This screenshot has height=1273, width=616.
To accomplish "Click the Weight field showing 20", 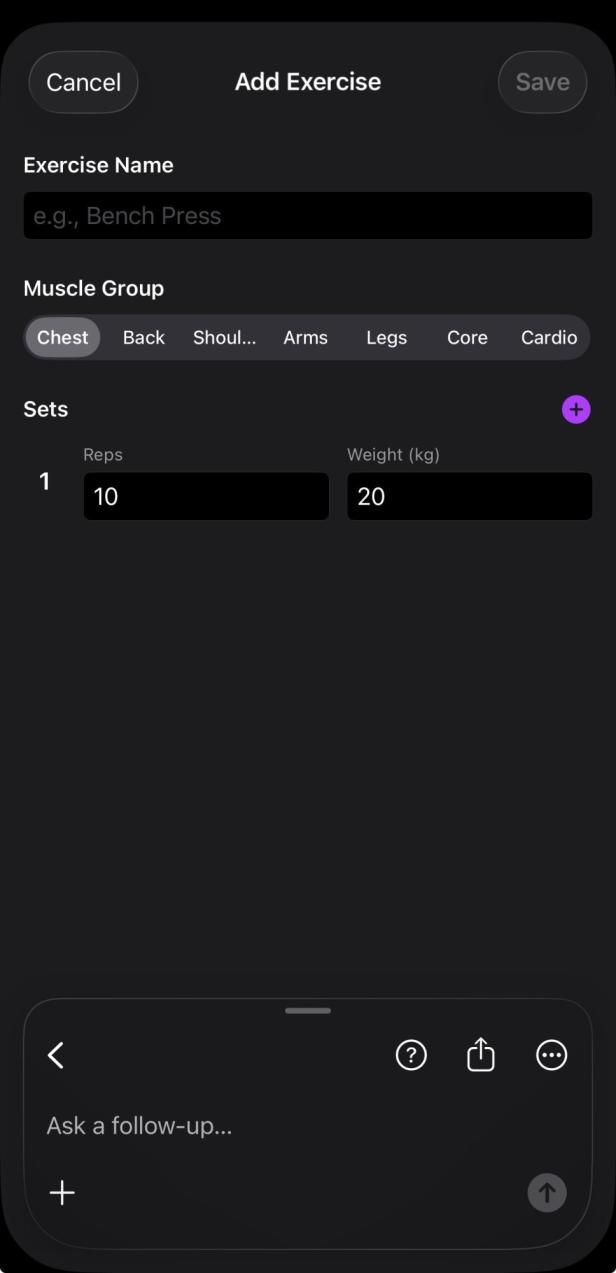I will point(469,496).
